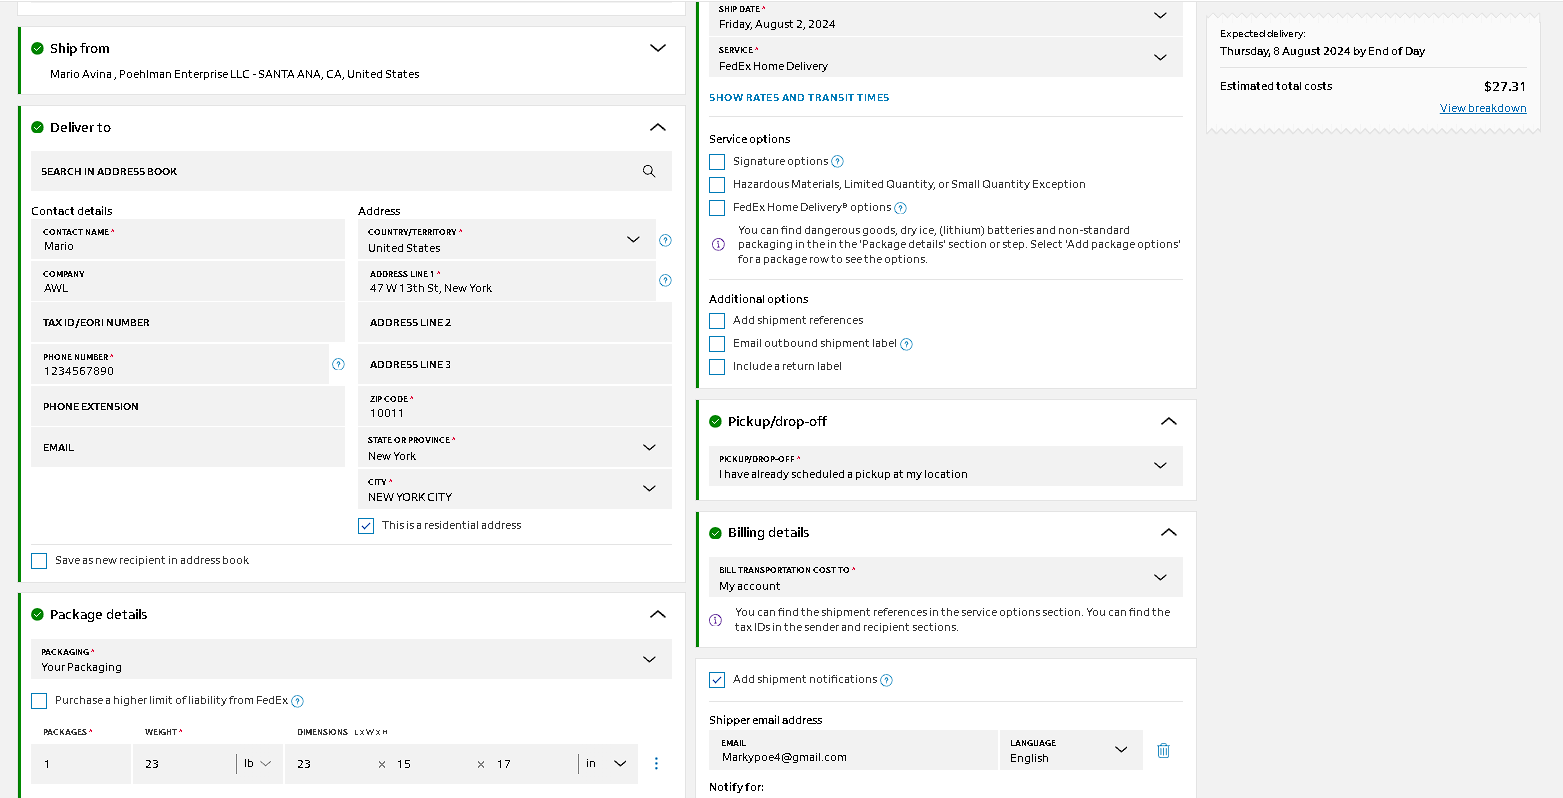
Task: Open help icon for Add shipment notifications
Action: click(886, 680)
